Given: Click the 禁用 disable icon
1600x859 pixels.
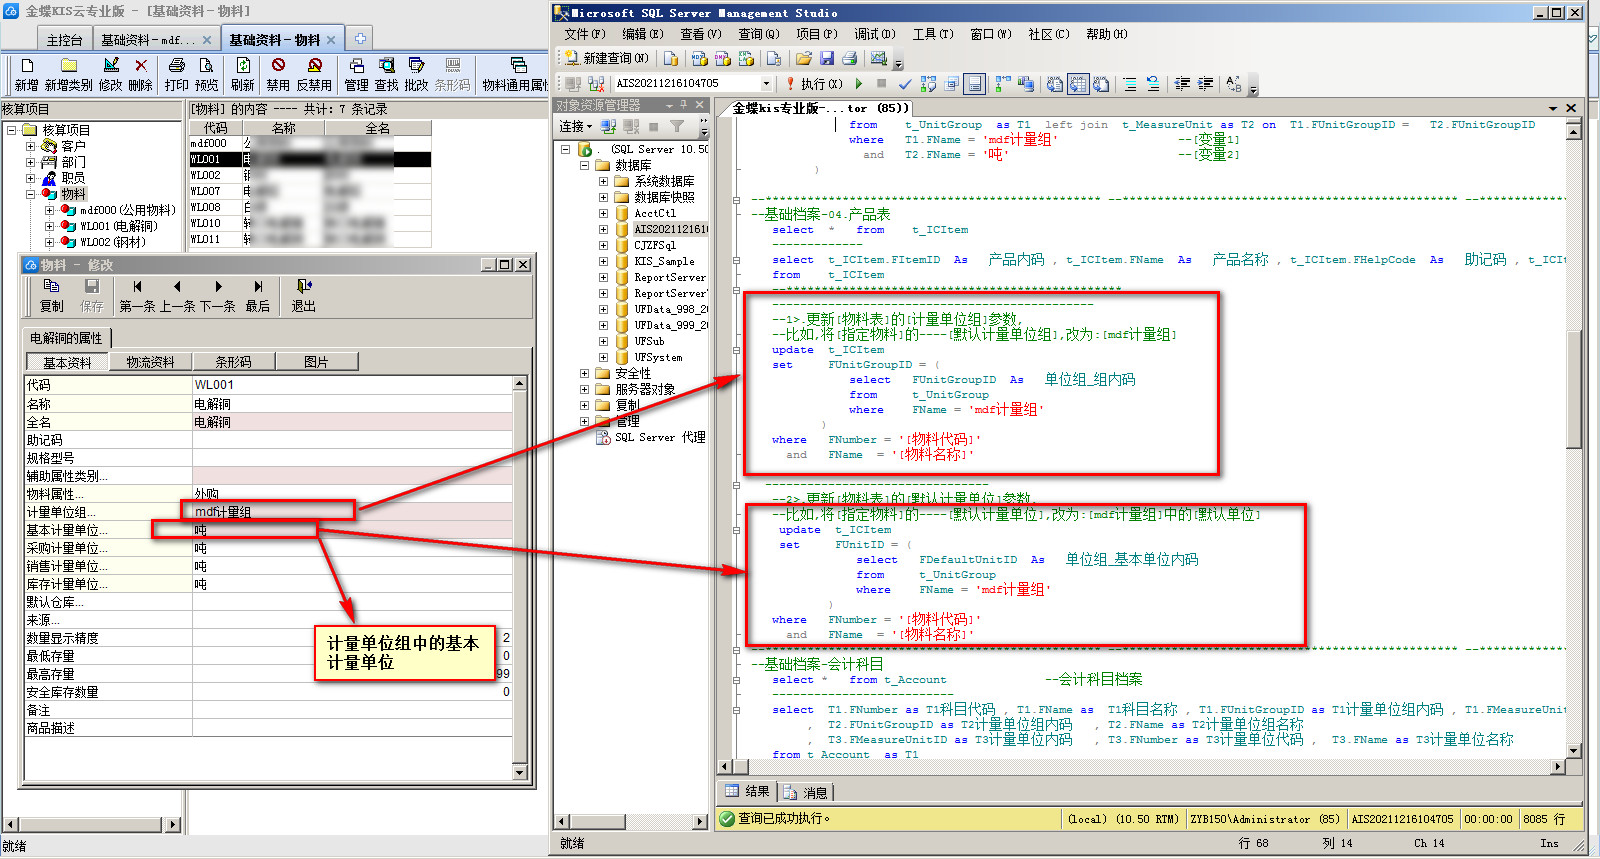Looking at the screenshot, I should point(278,66).
